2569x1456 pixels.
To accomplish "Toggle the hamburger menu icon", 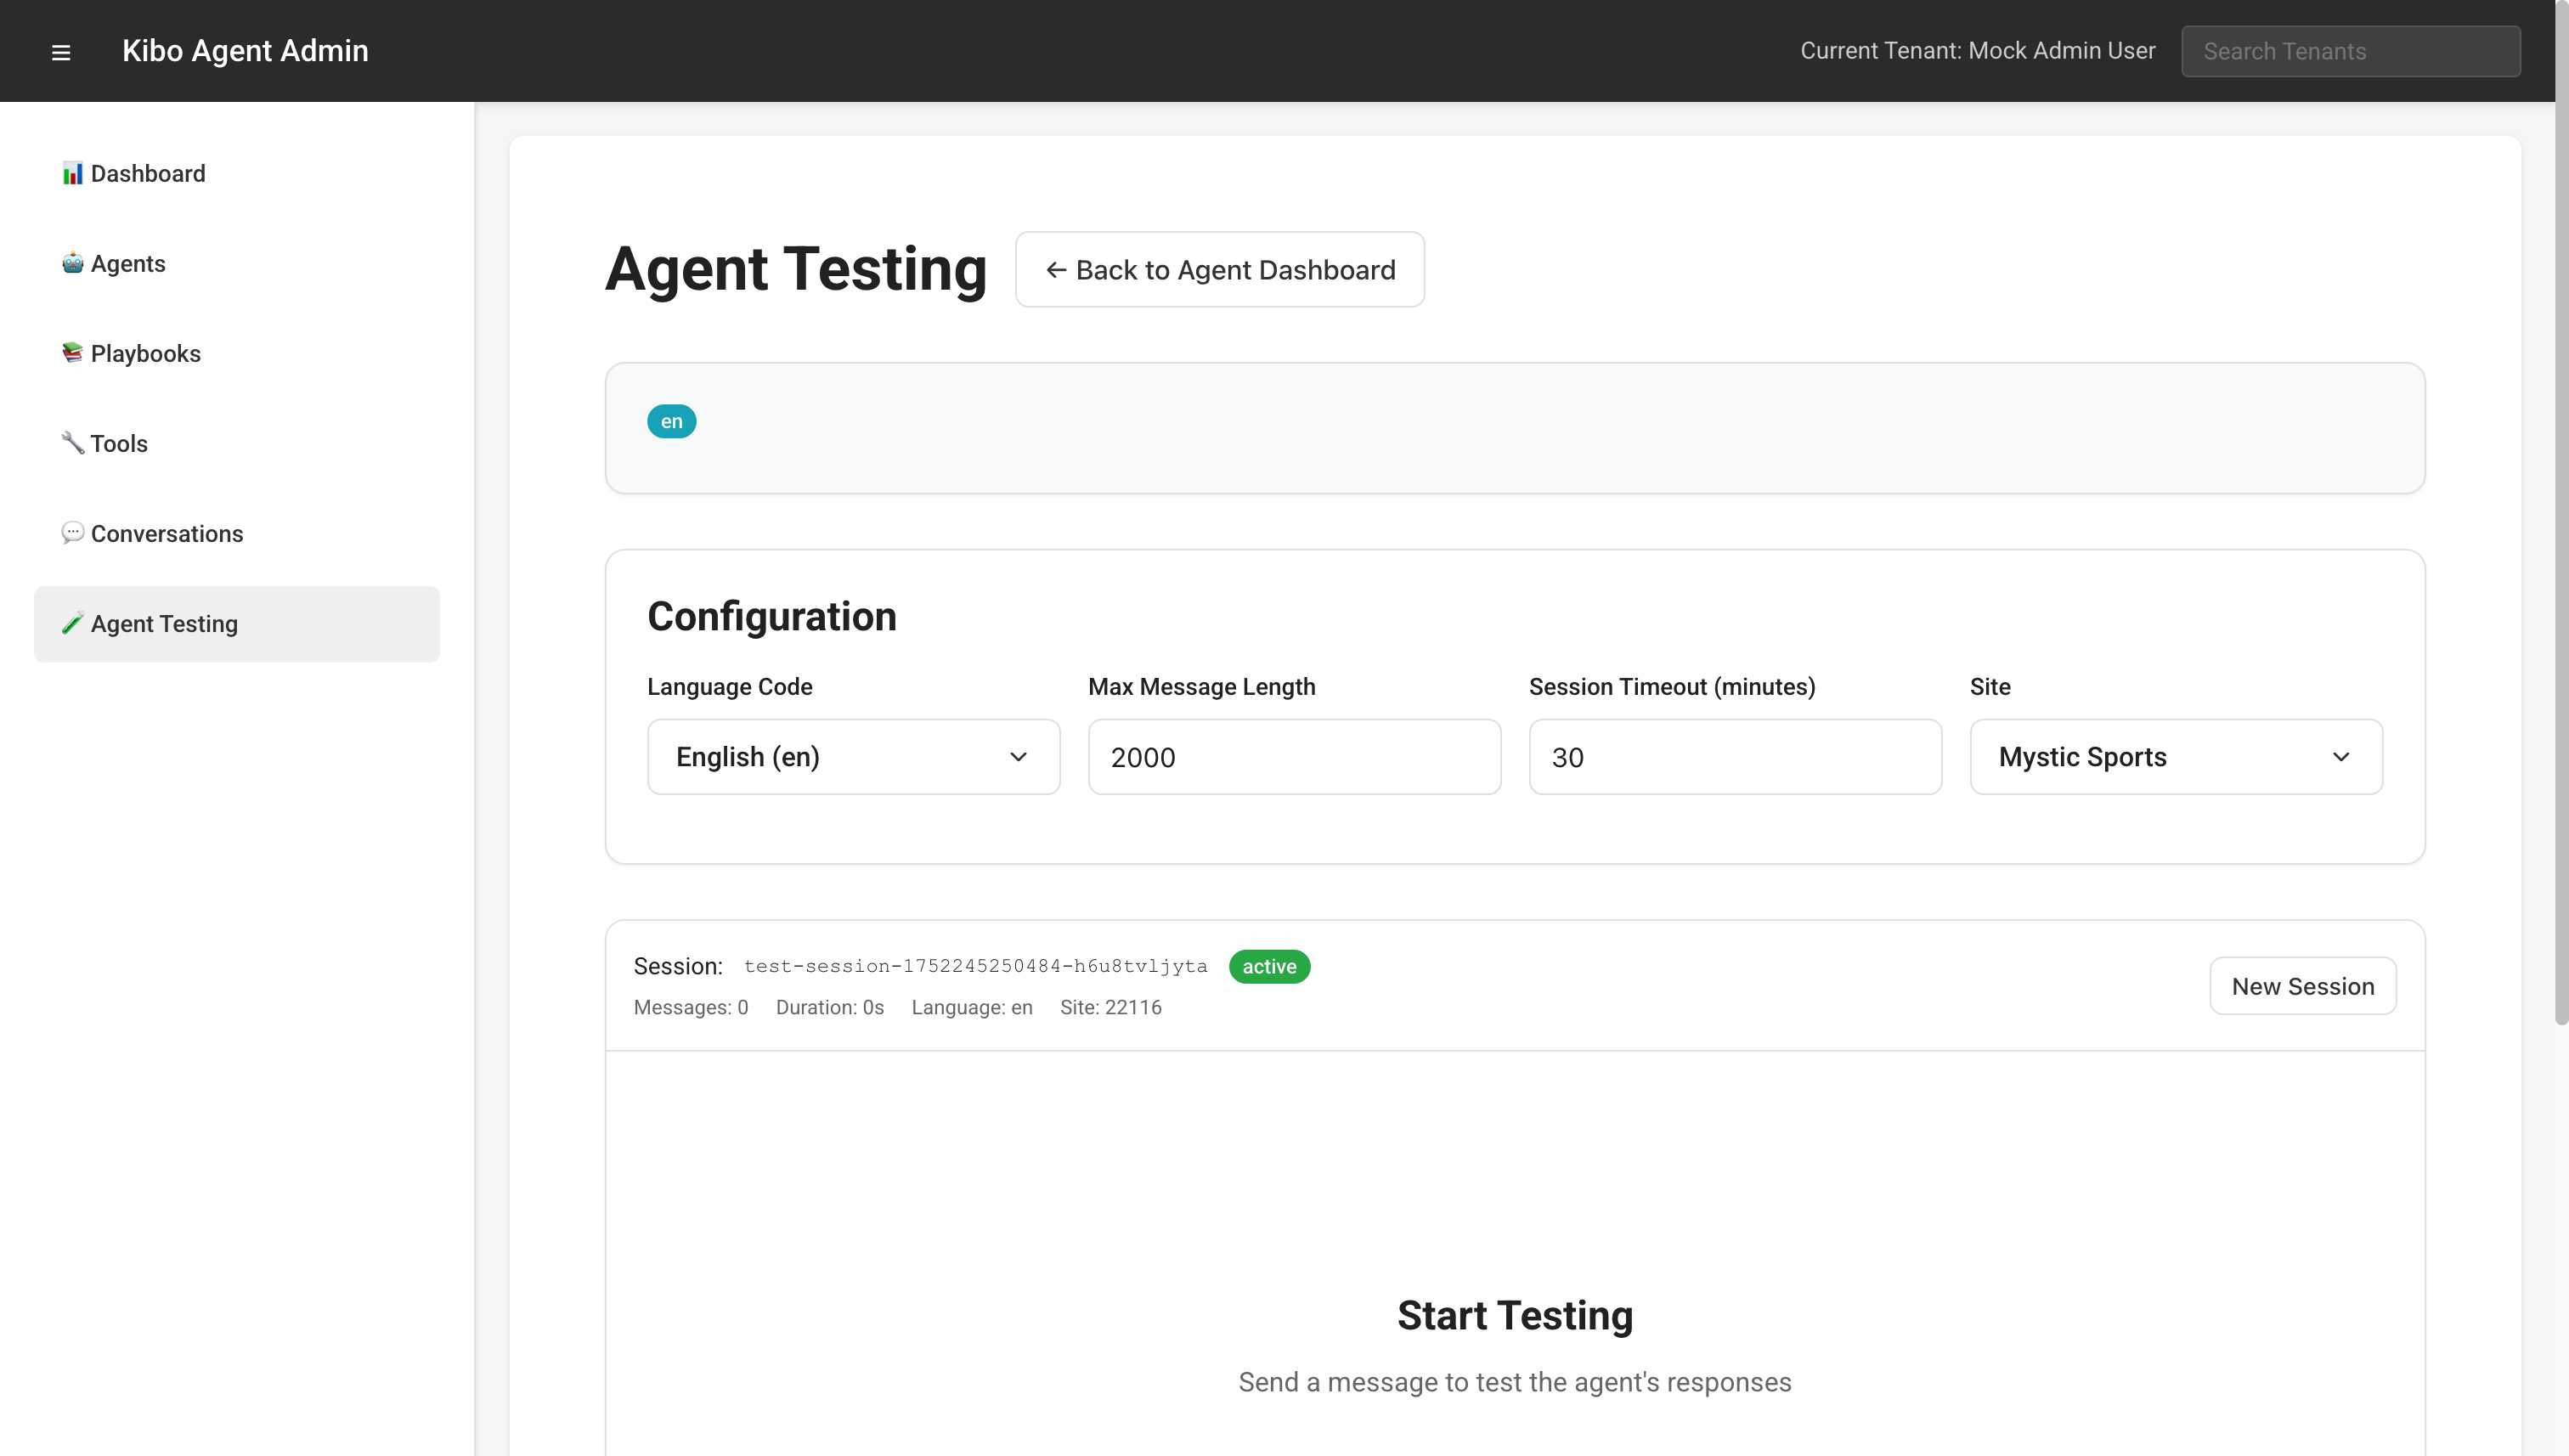I will [x=61, y=52].
